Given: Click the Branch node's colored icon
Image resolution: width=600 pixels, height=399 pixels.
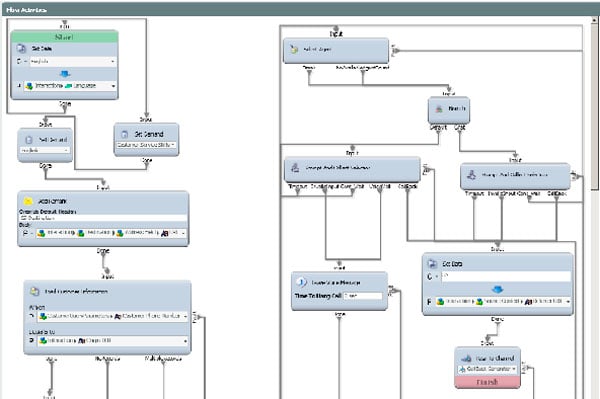Looking at the screenshot, I should tap(439, 109).
